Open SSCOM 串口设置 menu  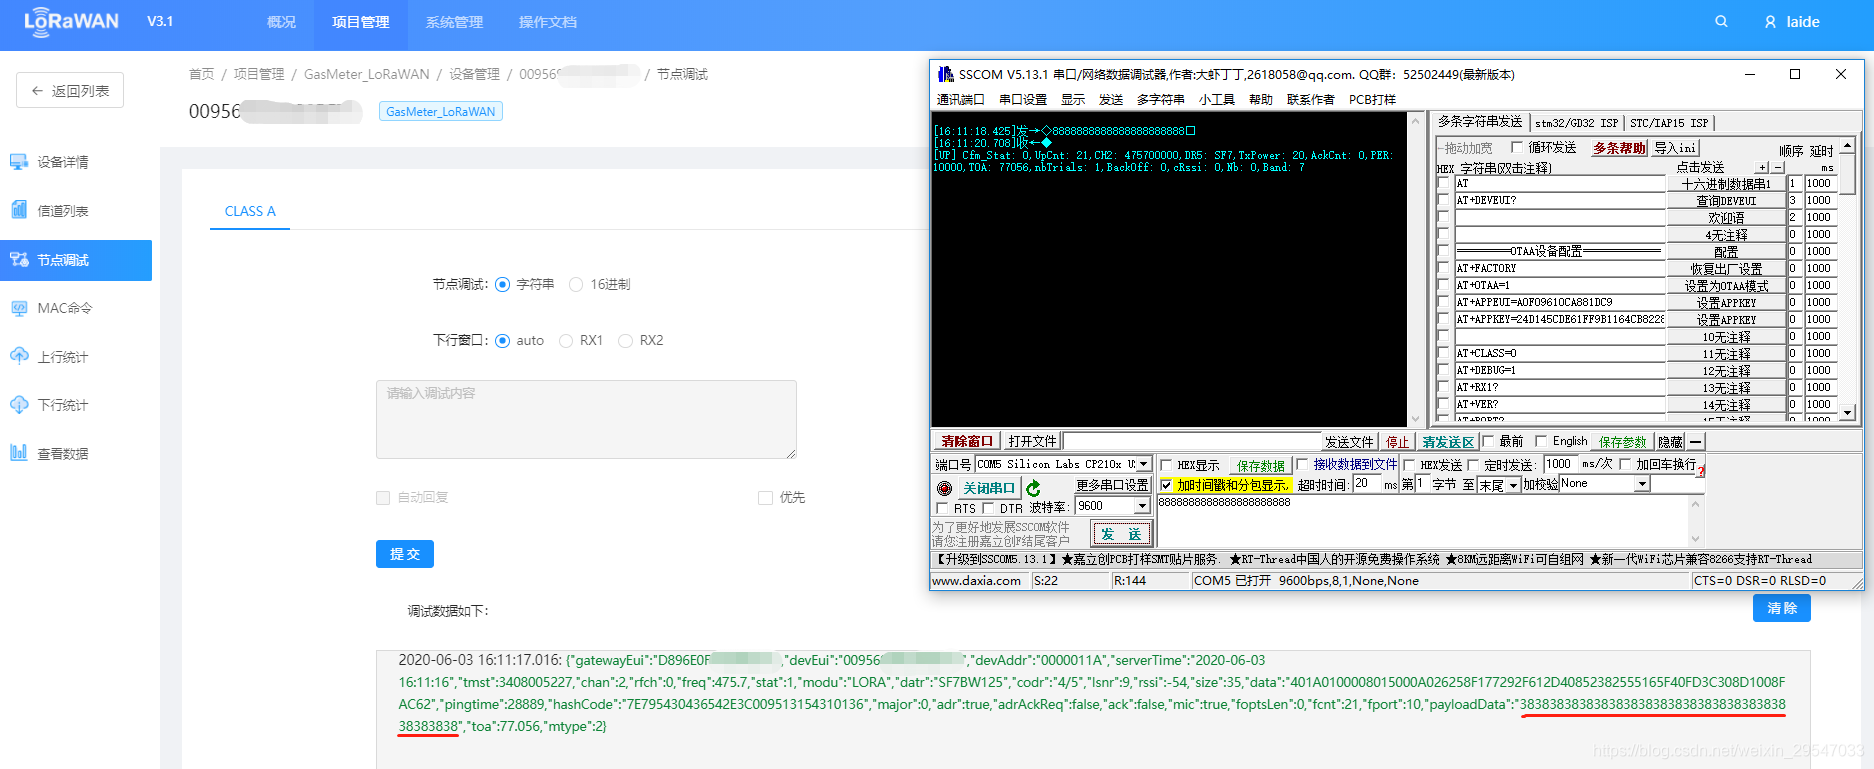click(x=1023, y=99)
